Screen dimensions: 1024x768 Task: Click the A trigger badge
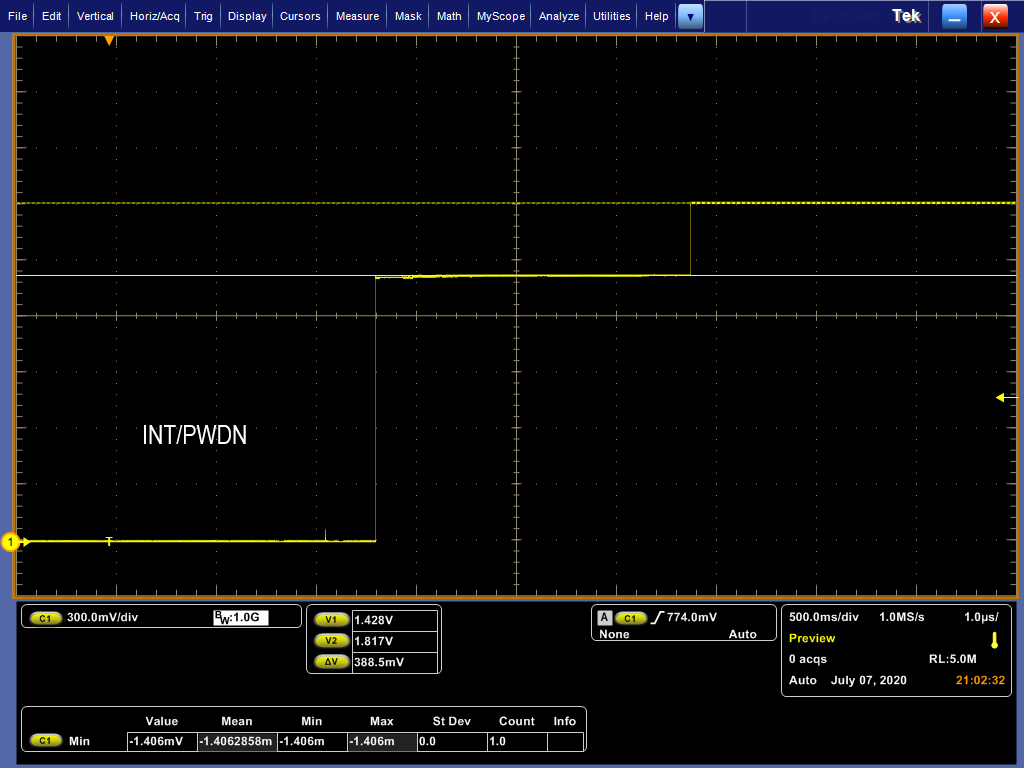point(605,617)
